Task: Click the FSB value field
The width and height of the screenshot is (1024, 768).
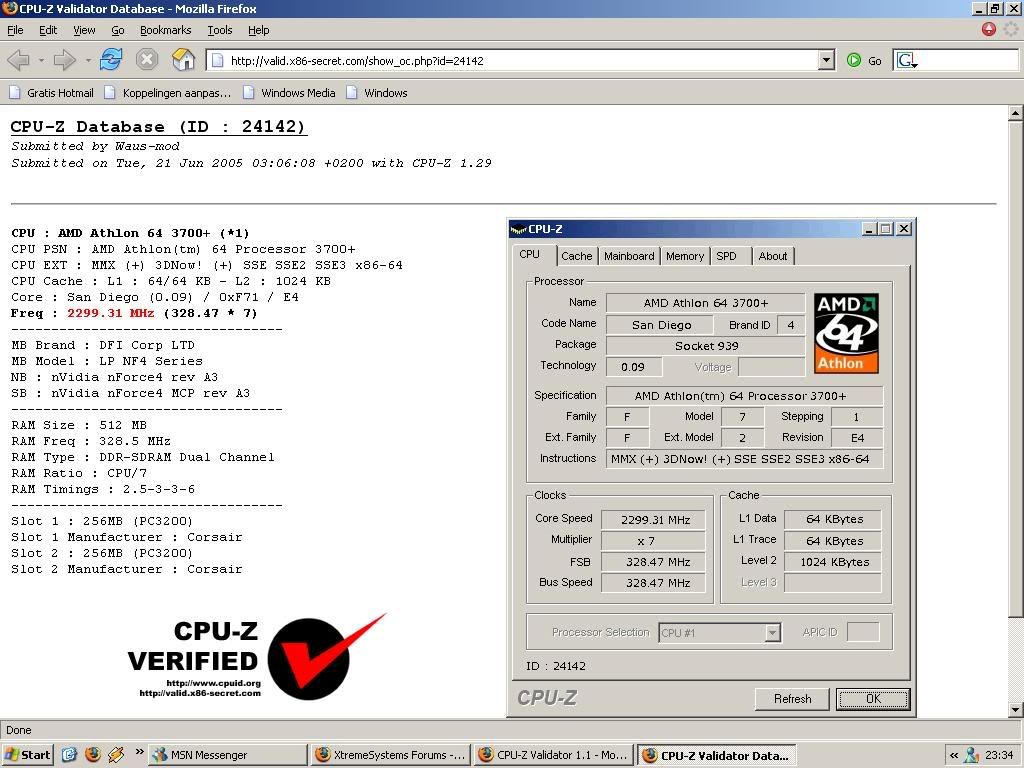Action: pyautogui.click(x=654, y=562)
